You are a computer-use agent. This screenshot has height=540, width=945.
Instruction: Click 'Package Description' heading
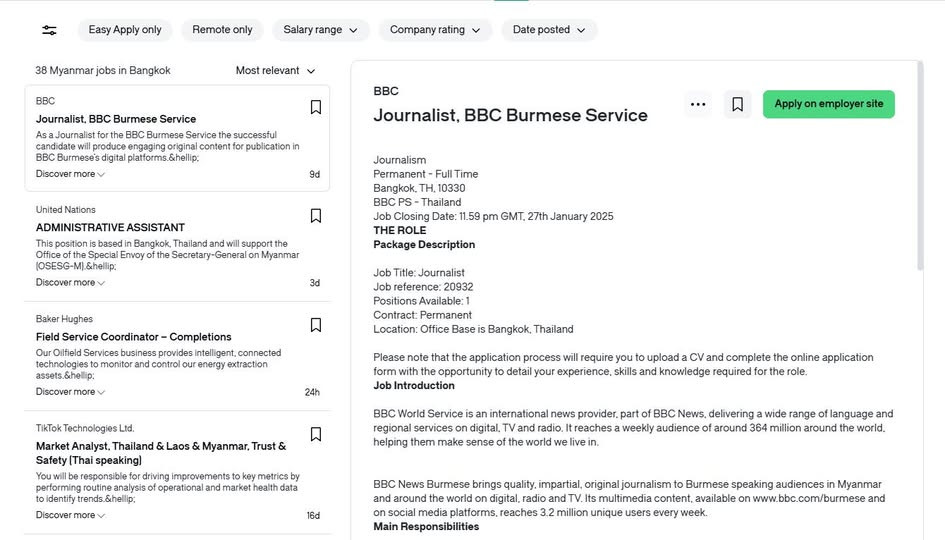[x=424, y=245]
